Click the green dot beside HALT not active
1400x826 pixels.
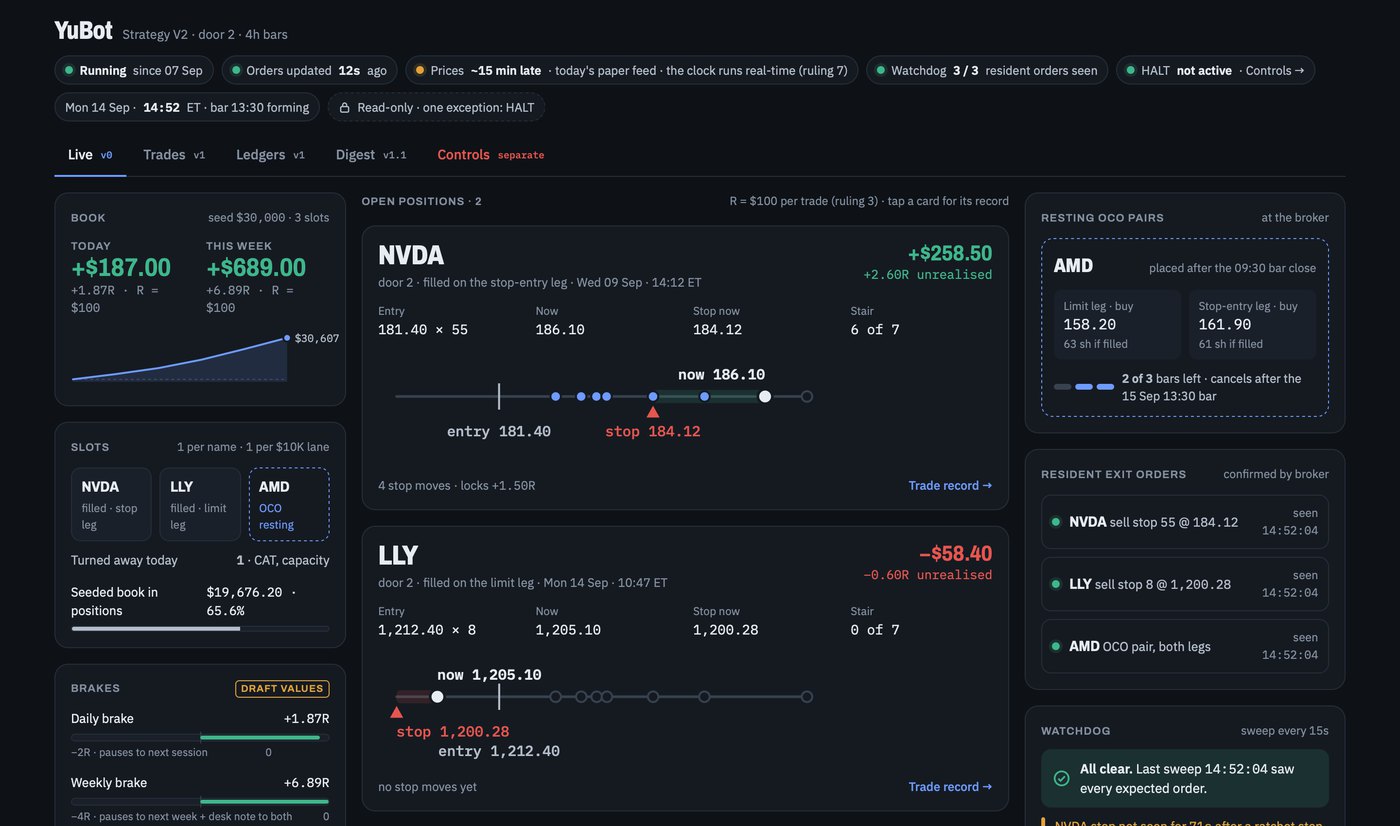pyautogui.click(x=1131, y=70)
